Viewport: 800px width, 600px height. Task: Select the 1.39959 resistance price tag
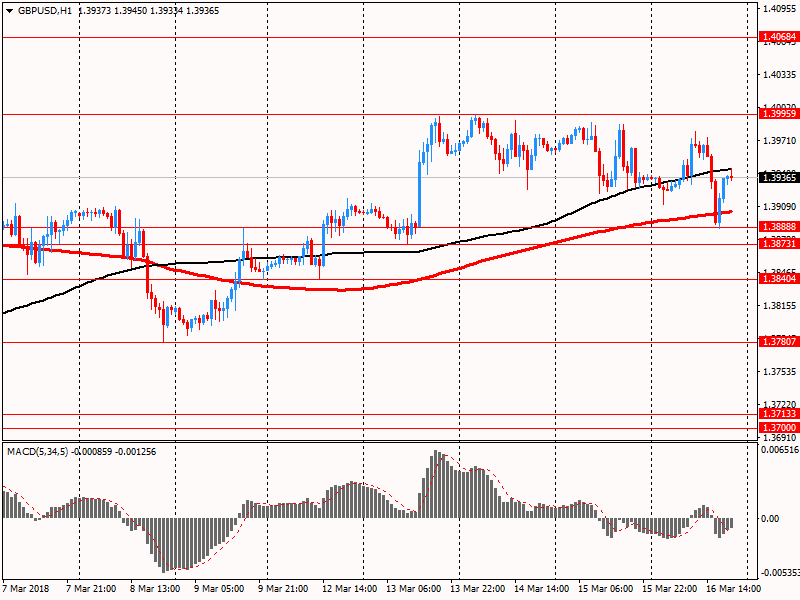click(x=778, y=114)
